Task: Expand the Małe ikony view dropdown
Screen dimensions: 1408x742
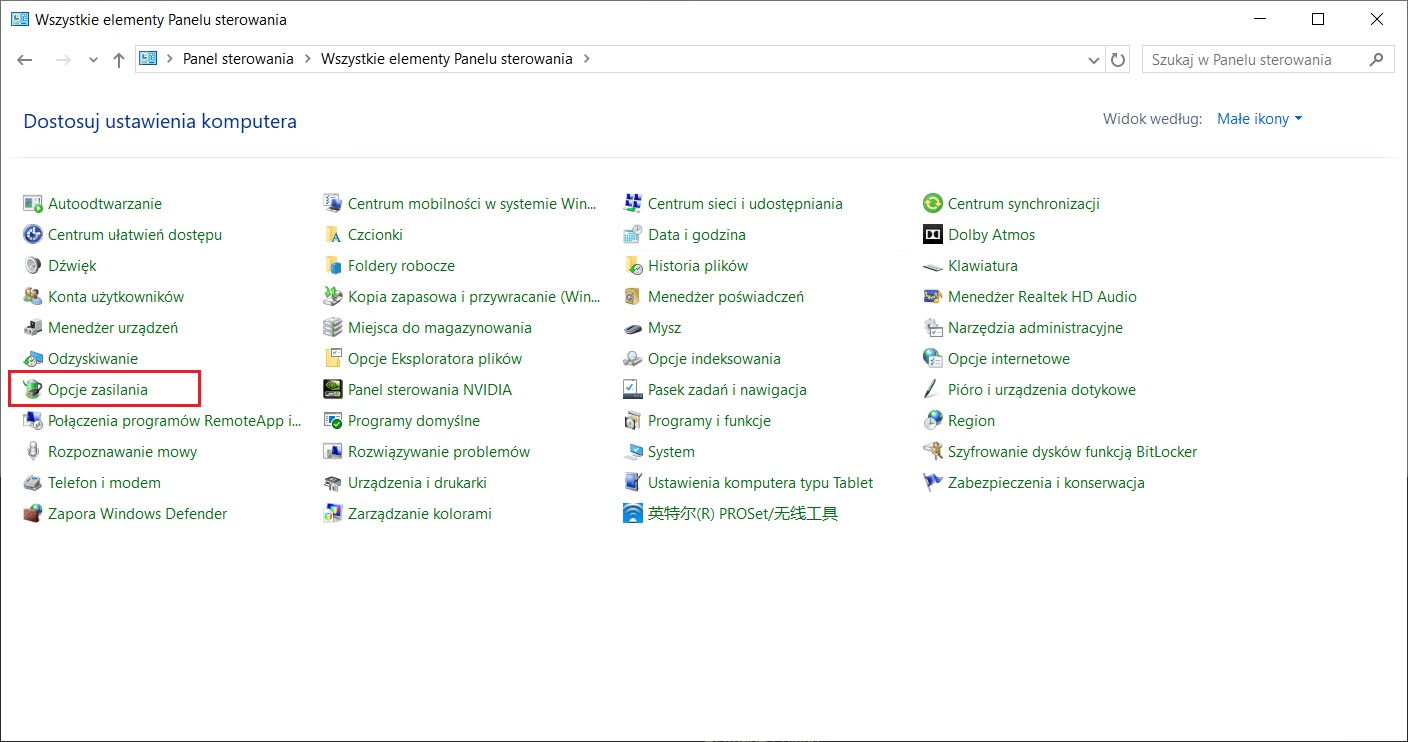Action: 1259,119
